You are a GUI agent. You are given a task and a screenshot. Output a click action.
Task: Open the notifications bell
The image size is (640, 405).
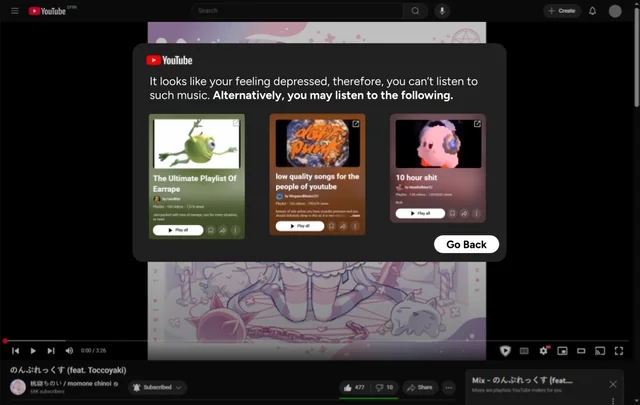[x=592, y=11]
